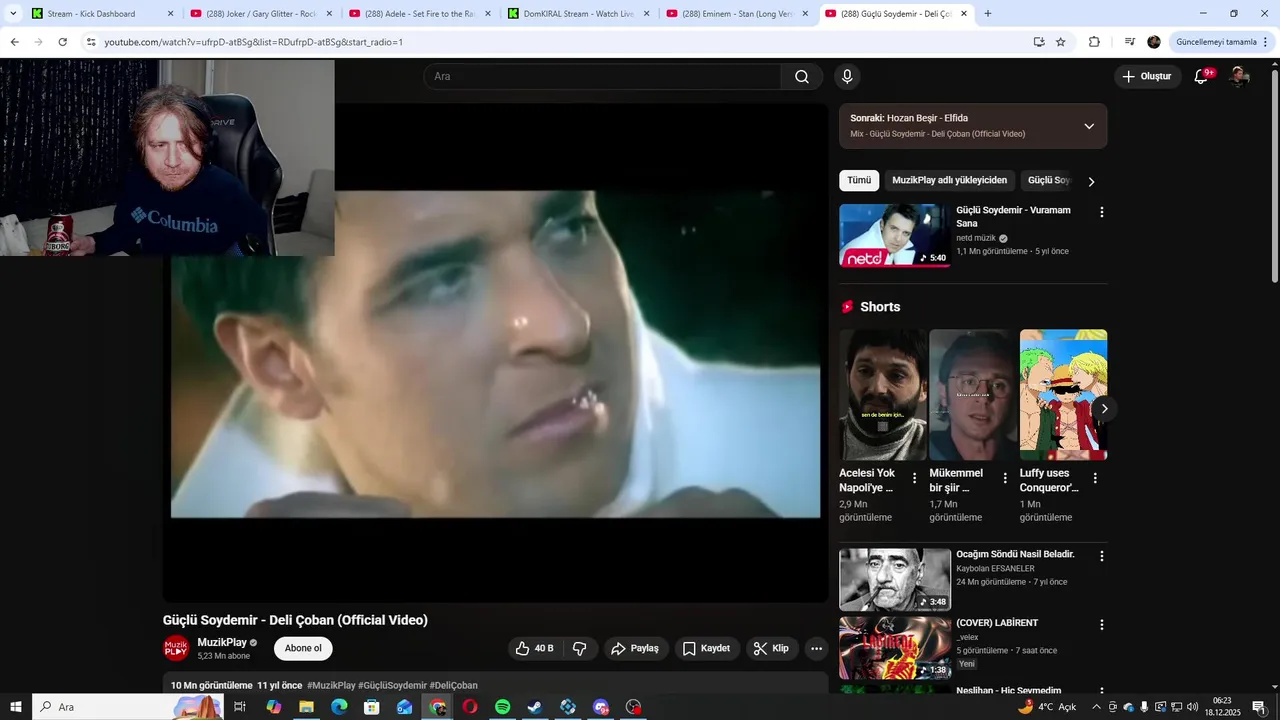Screen dimensions: 1280x720
Task: Click the #DeliÇoban hashtag
Action: click(453, 685)
